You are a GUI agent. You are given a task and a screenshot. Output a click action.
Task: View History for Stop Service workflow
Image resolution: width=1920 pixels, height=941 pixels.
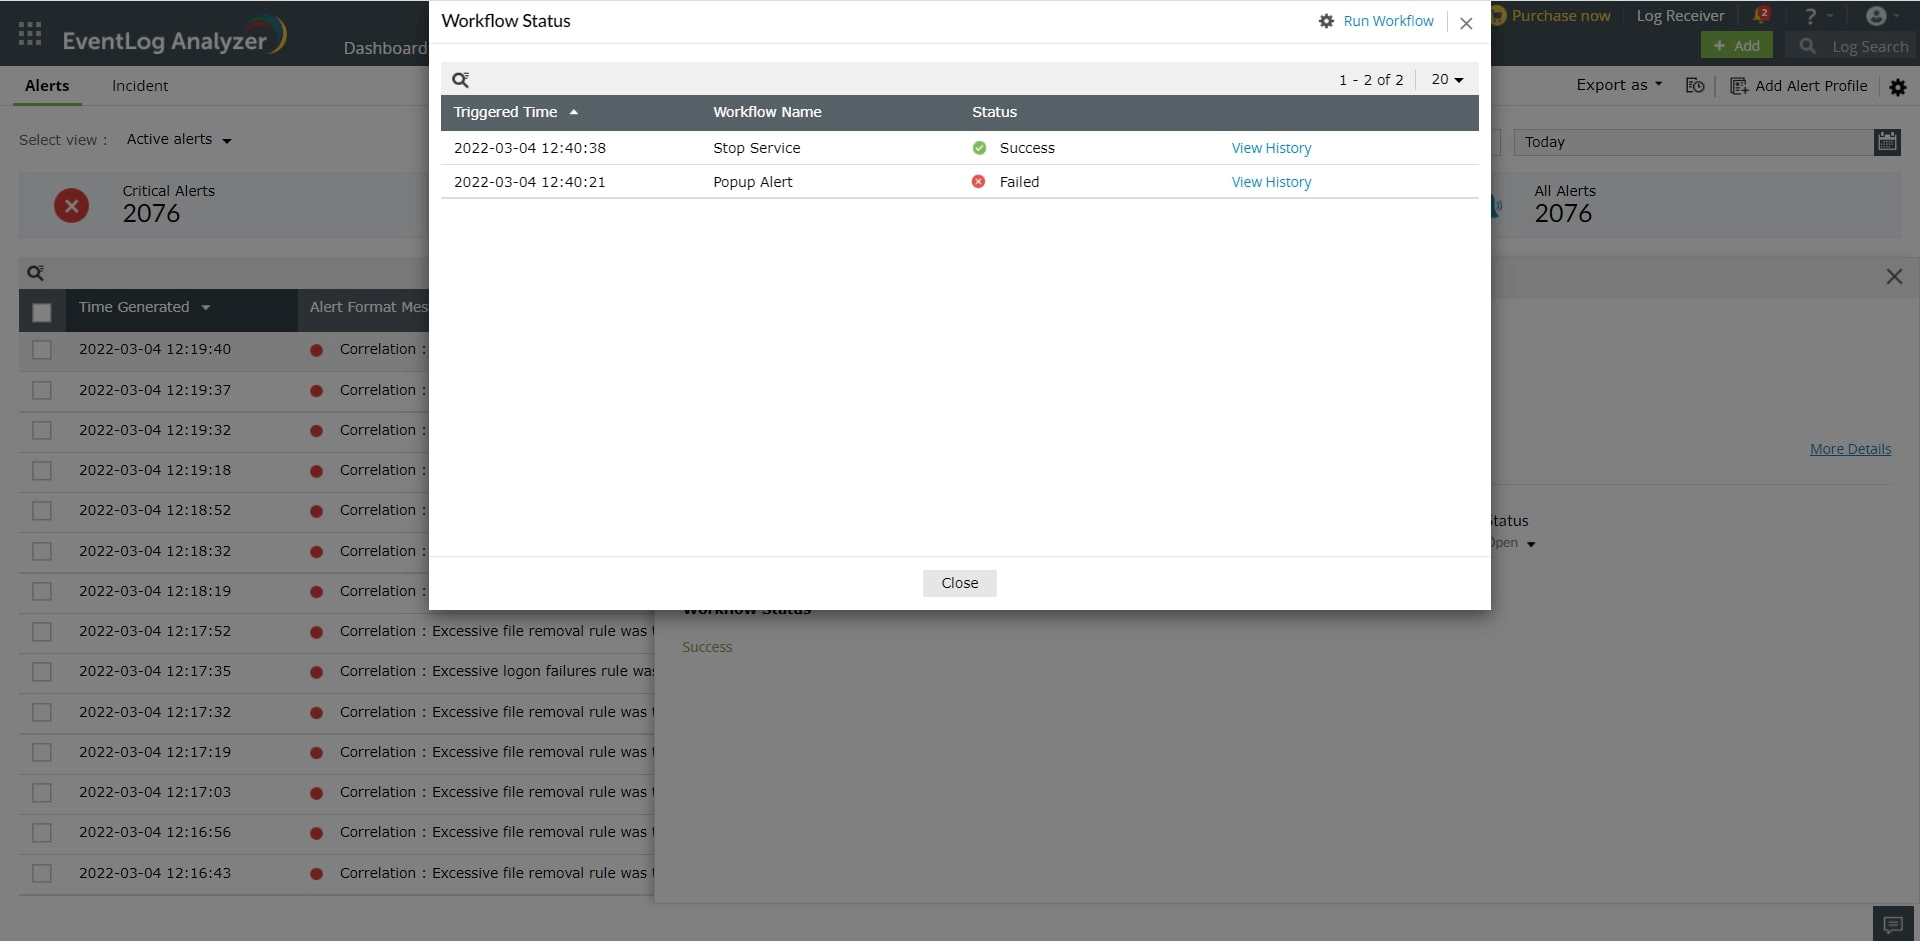1271,148
